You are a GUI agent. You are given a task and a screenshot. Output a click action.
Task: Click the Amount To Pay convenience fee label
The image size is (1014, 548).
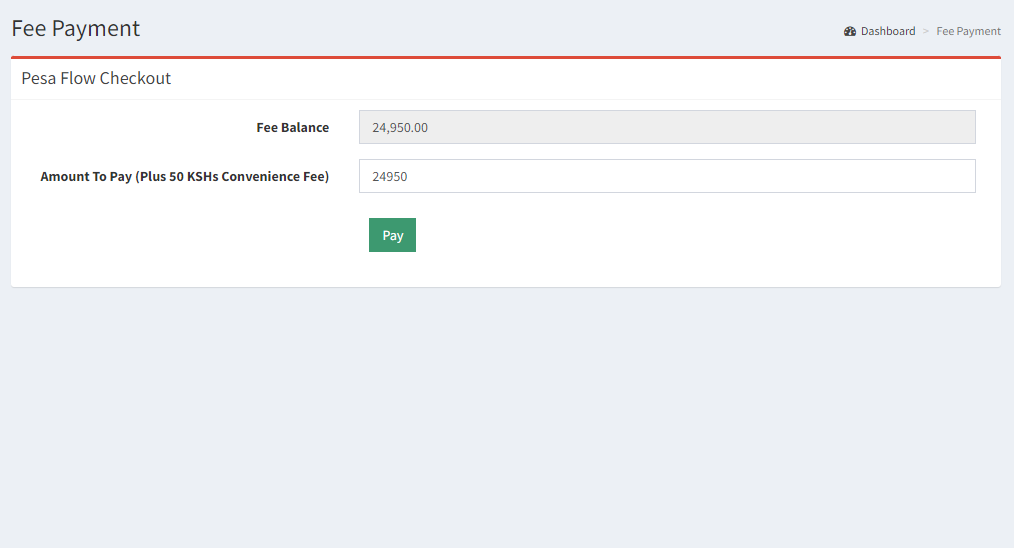184,177
